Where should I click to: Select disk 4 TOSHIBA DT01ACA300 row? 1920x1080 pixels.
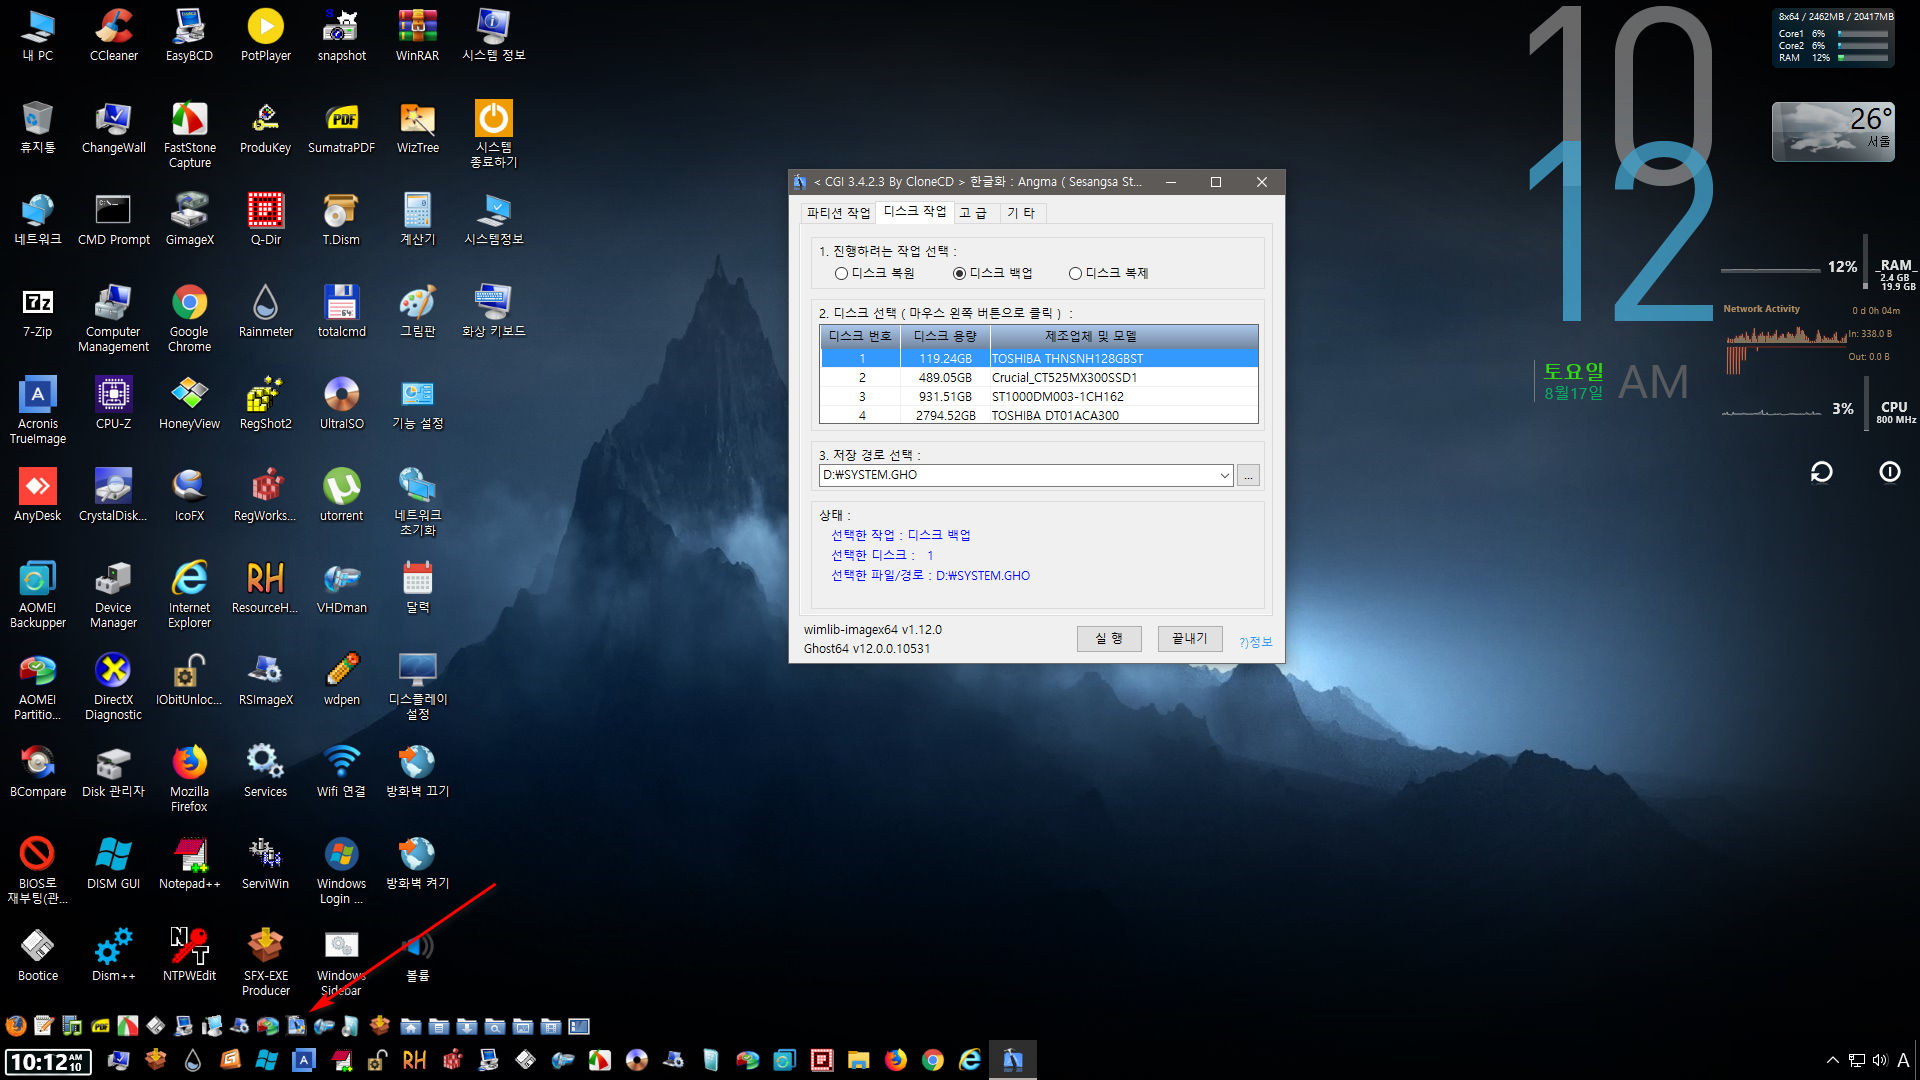pyautogui.click(x=1039, y=415)
